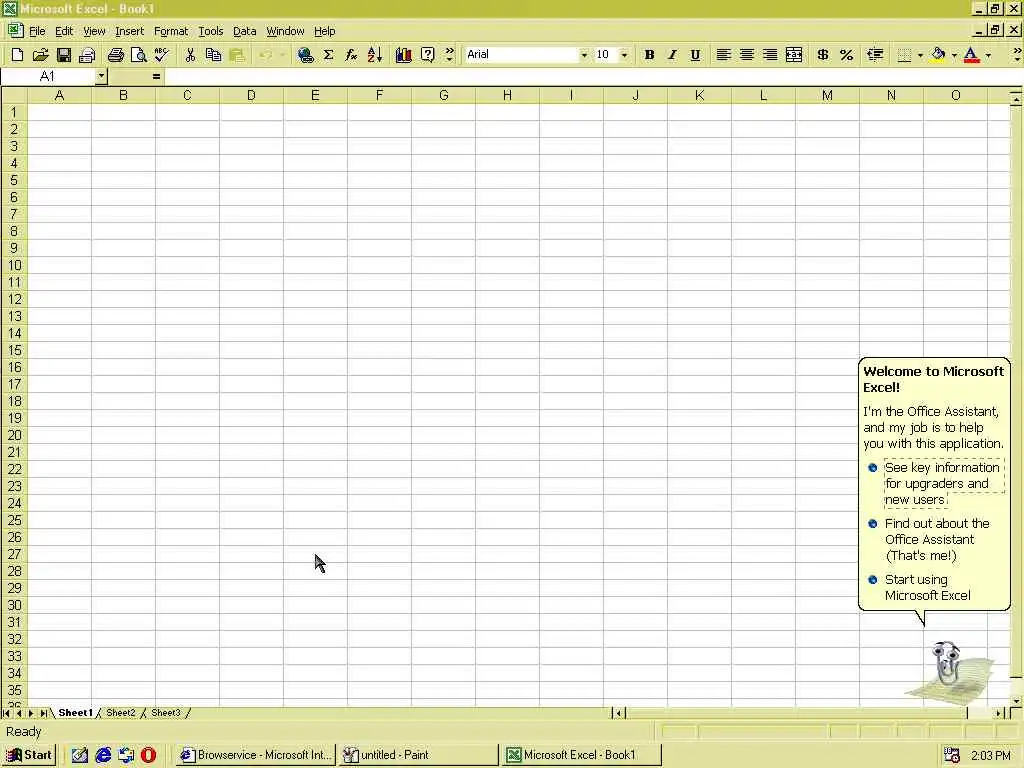Expand Font Color palette arrow

pyautogui.click(x=988, y=55)
